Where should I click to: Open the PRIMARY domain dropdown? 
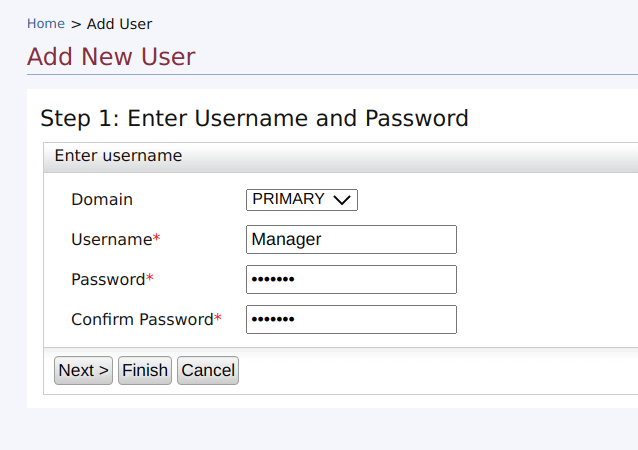pyautogui.click(x=301, y=199)
